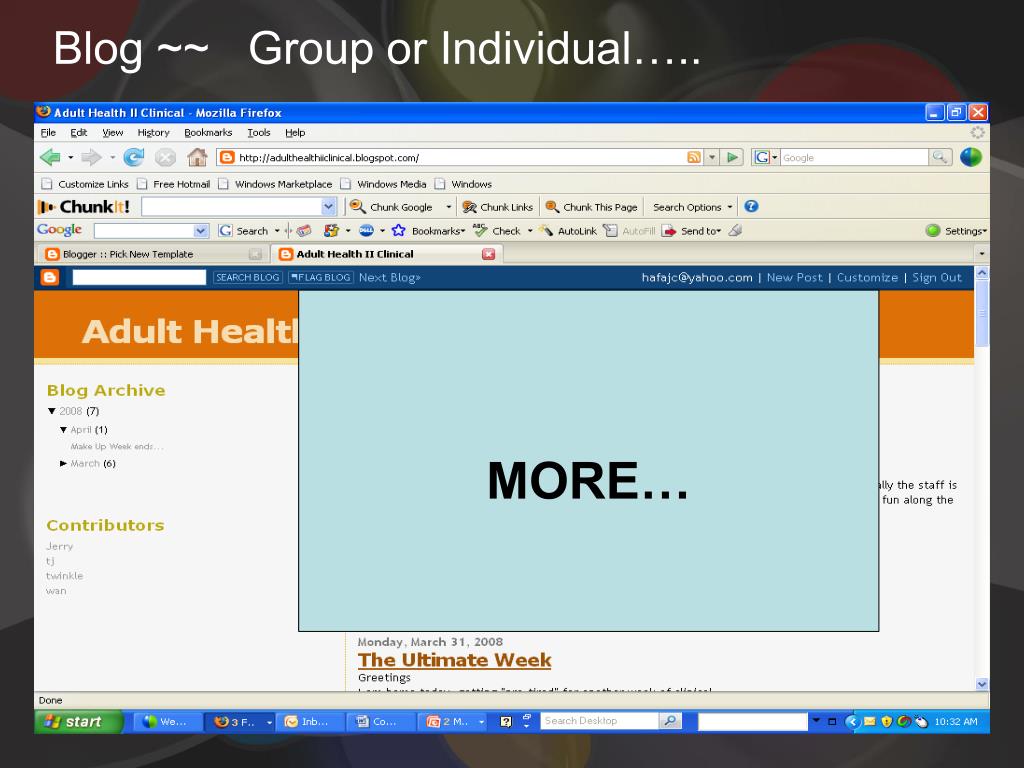Click the green Go arrow beside address bar

[733, 157]
